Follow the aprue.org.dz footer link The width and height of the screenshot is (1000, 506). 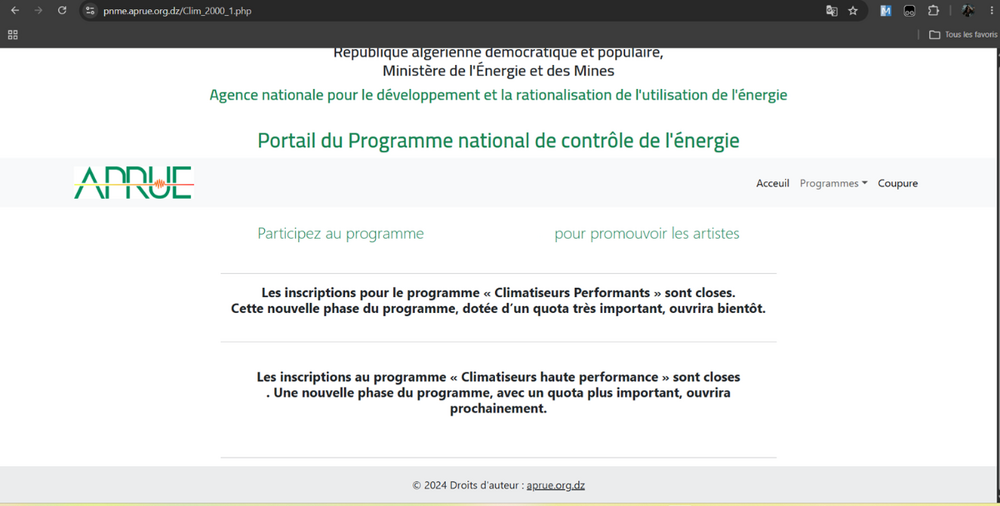click(555, 485)
